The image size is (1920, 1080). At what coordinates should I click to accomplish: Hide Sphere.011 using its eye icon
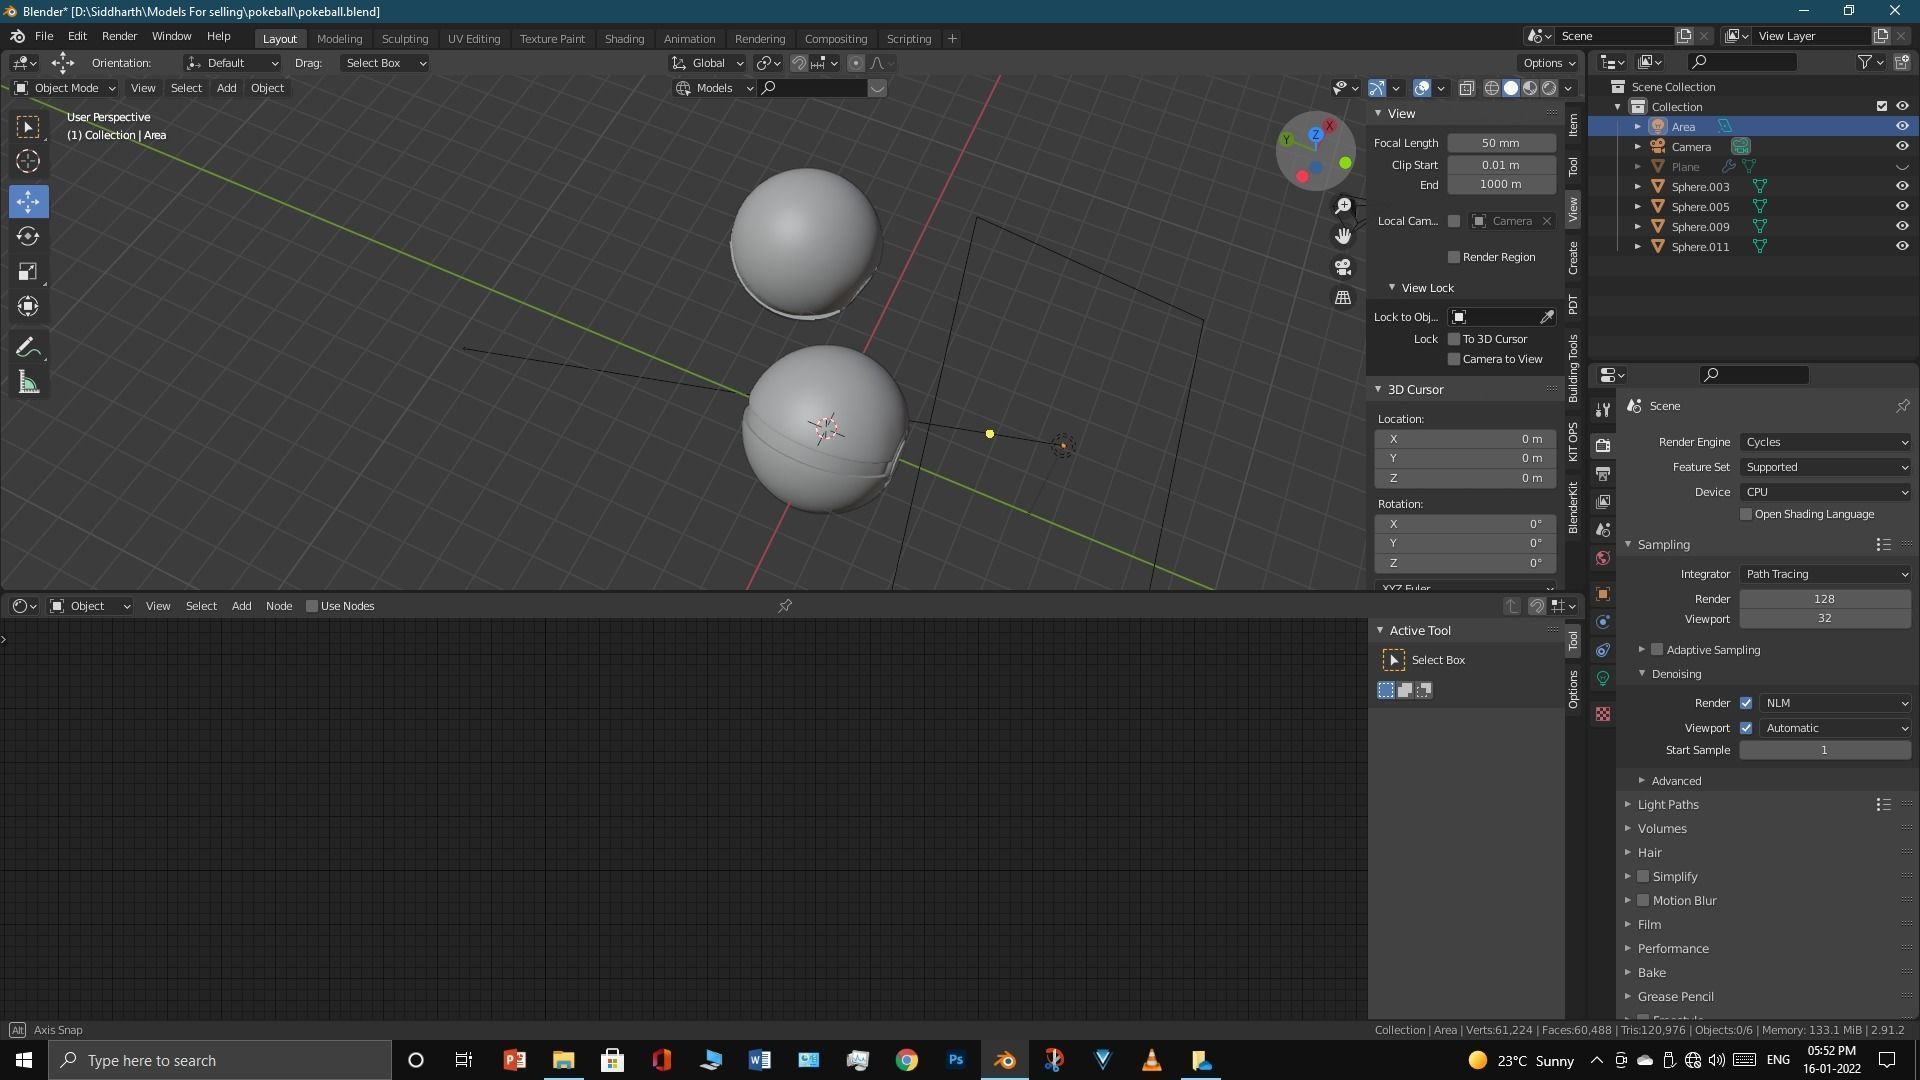1902,247
